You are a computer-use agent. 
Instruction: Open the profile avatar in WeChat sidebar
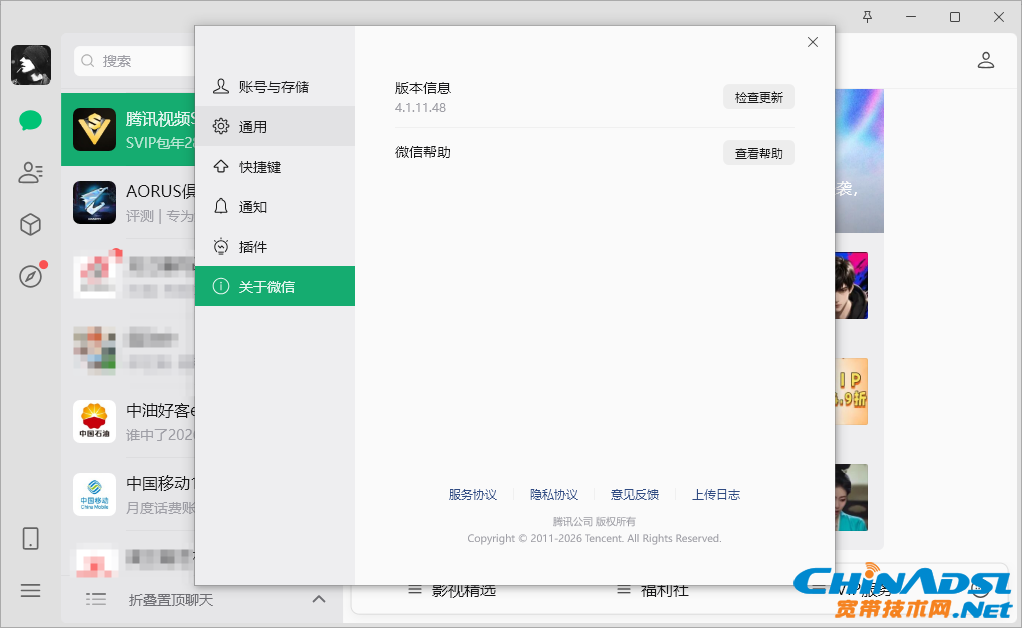click(x=31, y=65)
